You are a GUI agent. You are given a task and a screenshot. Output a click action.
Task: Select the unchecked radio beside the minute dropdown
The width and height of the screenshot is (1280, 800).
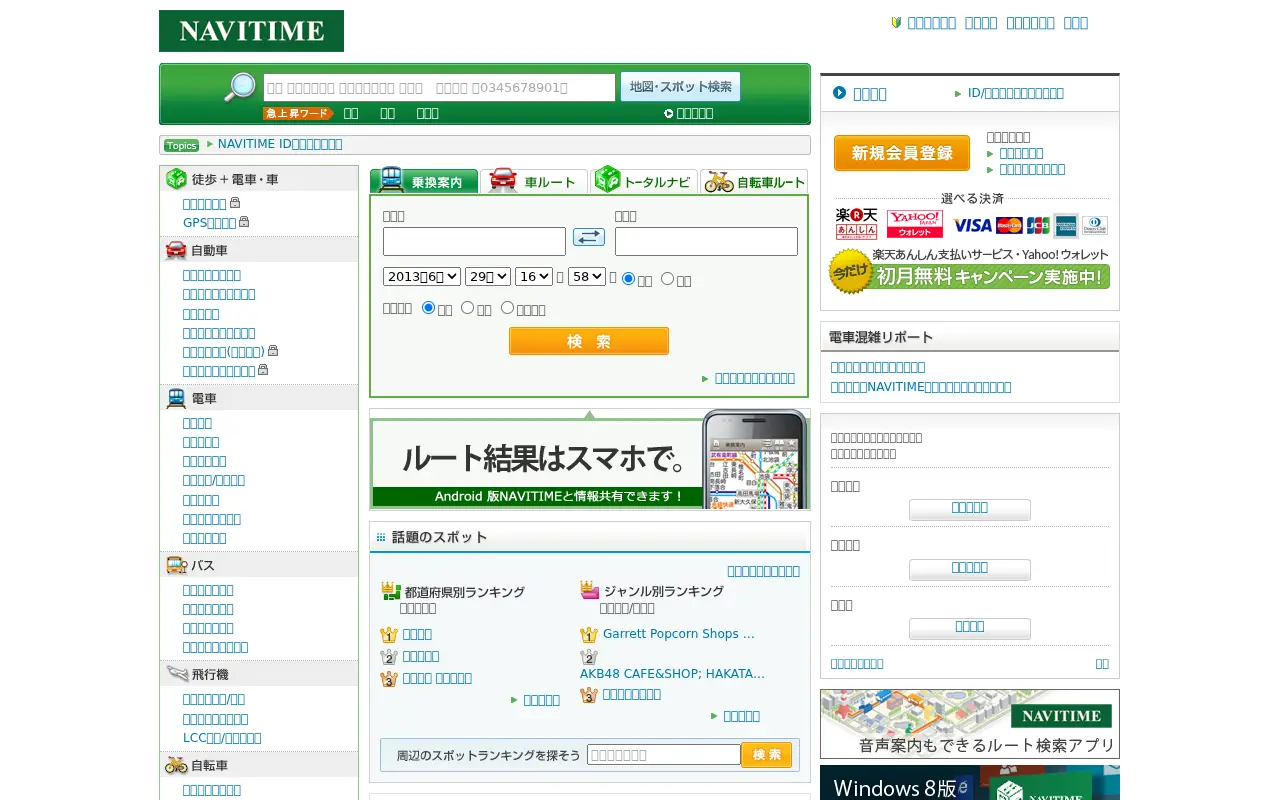click(x=667, y=278)
